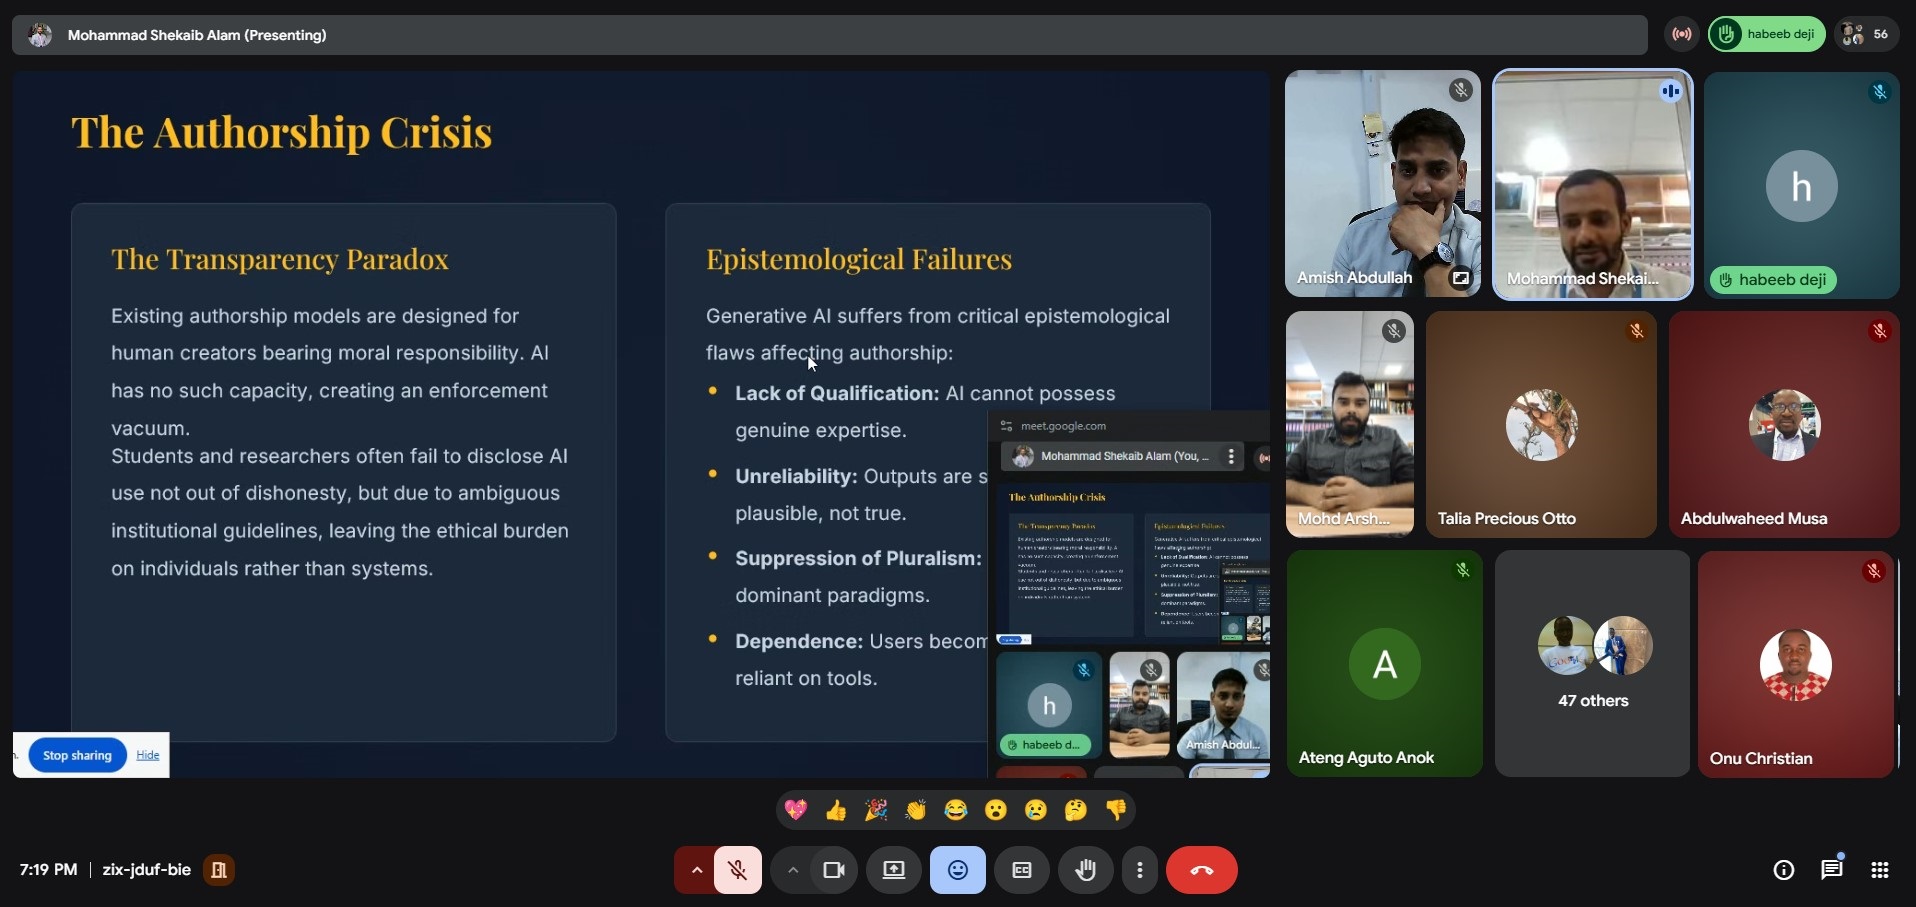Click Stop sharing button

tap(77, 755)
